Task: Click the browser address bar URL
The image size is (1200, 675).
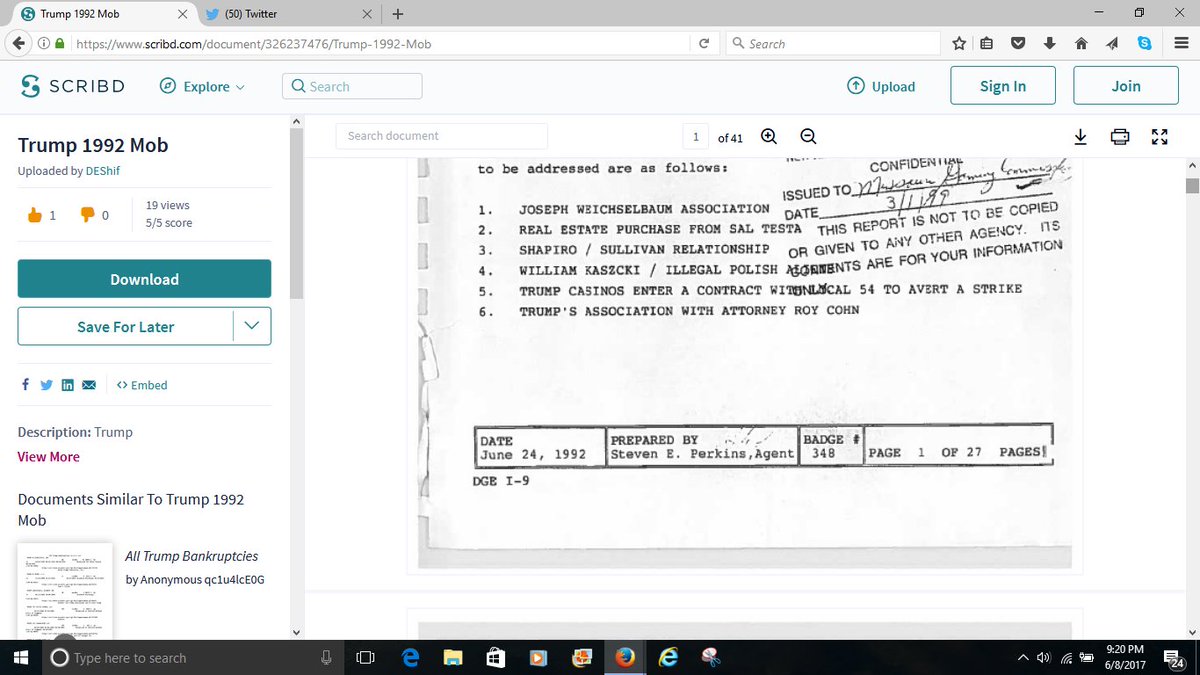Action: coord(254,44)
